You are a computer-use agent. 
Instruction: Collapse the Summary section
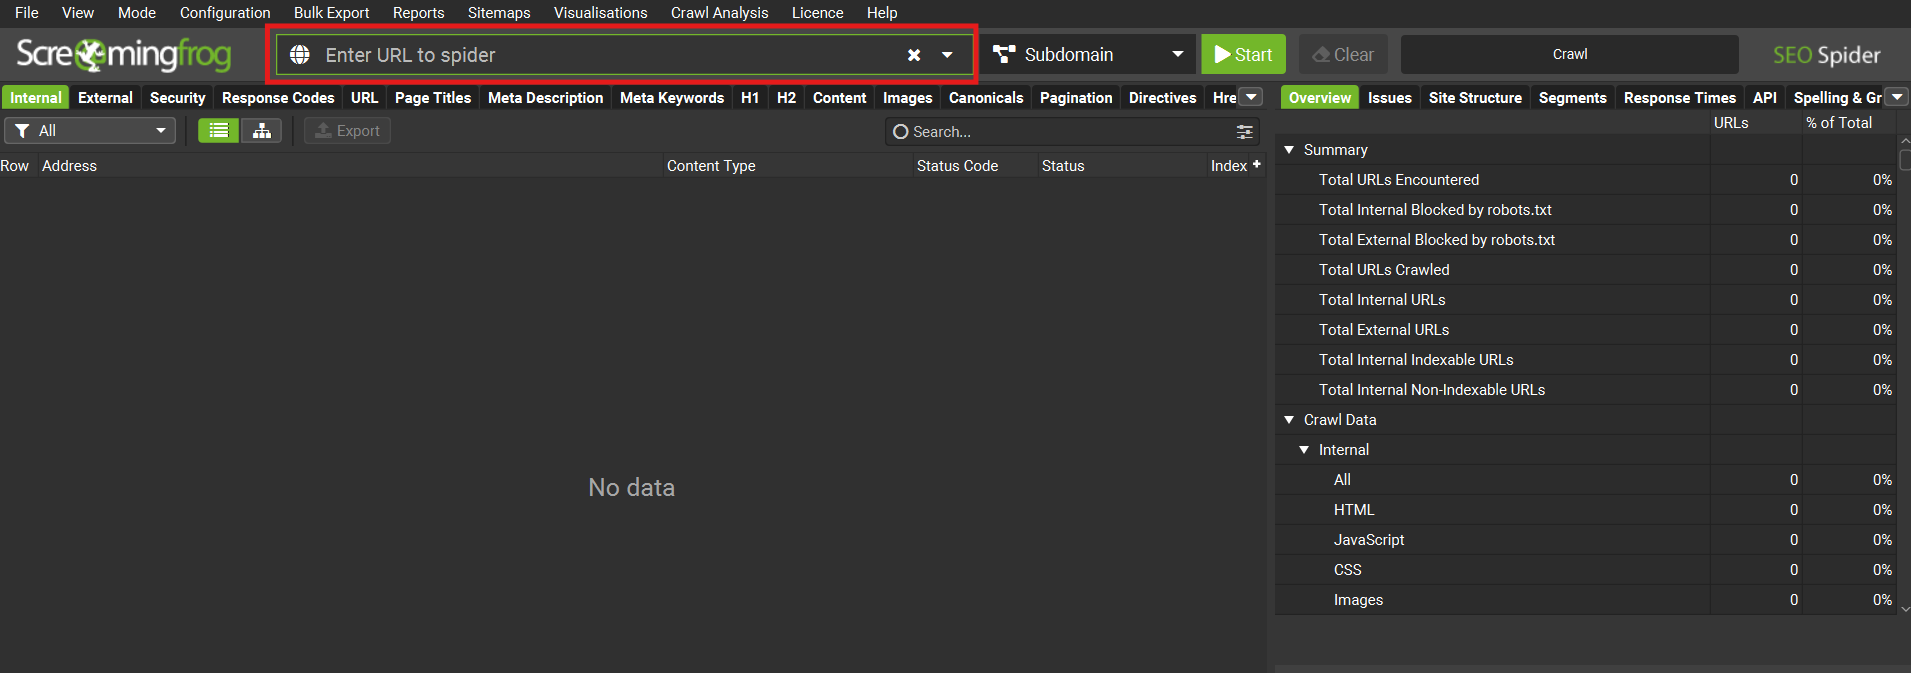point(1289,150)
